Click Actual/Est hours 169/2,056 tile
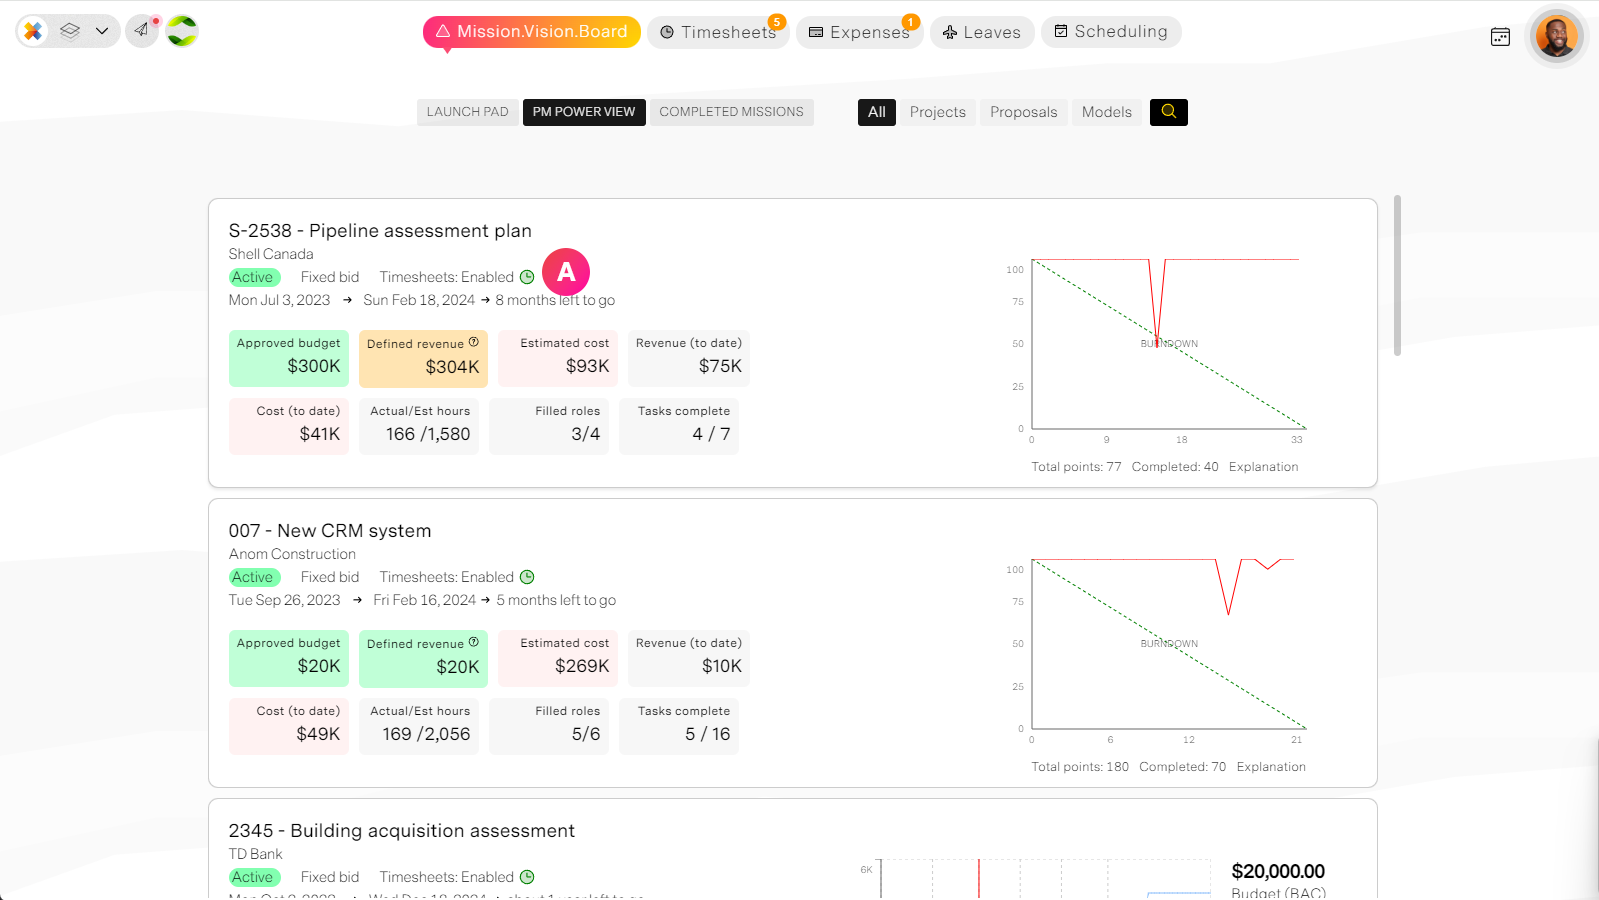Screen dimensions: 1599x900 (419, 726)
